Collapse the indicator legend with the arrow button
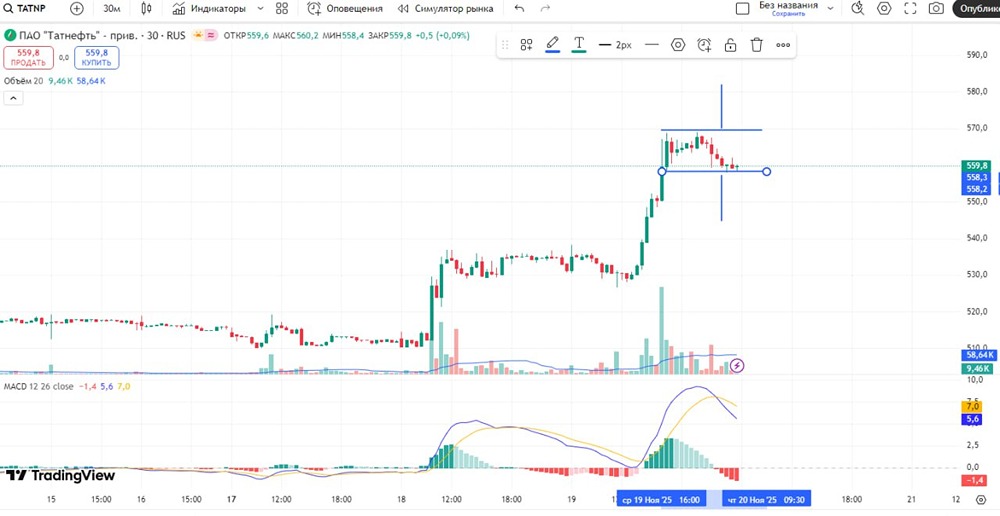Screen dimensions: 1000x516 [x=13, y=98]
